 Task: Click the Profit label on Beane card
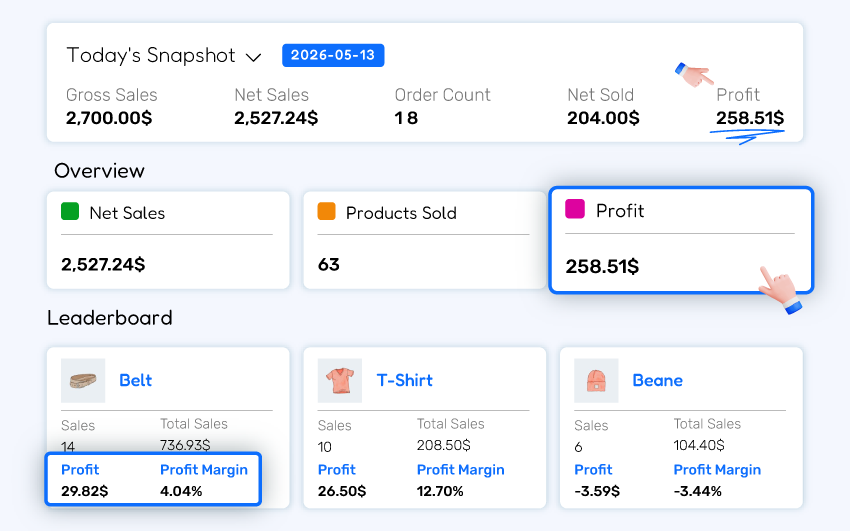tap(593, 470)
